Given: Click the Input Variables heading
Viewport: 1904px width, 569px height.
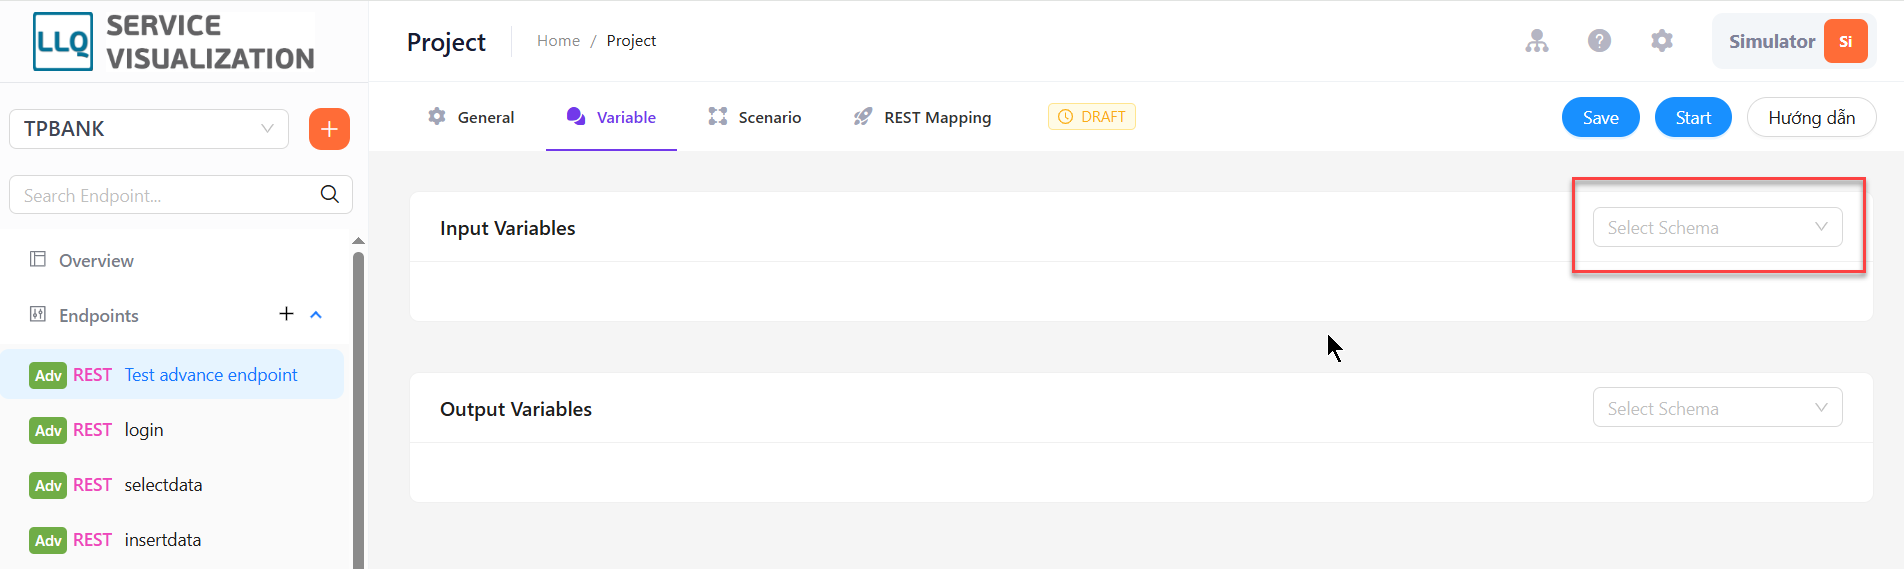Looking at the screenshot, I should [508, 228].
